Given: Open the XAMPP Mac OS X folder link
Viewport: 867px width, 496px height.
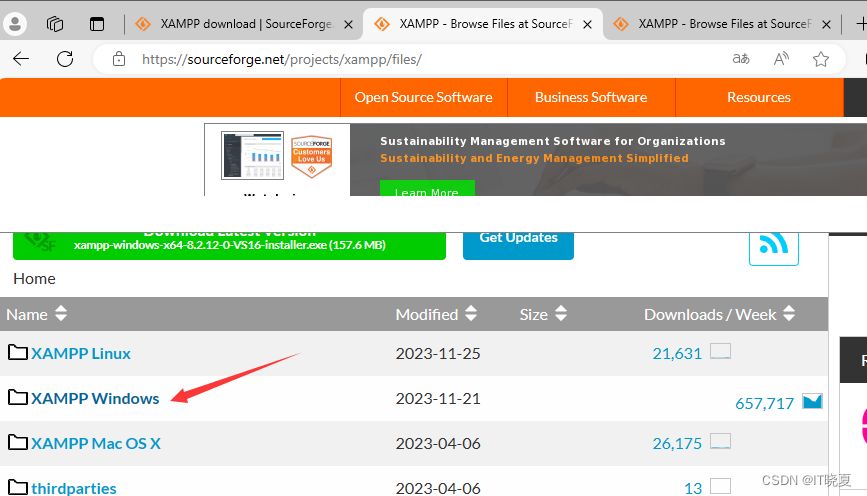Looking at the screenshot, I should (x=96, y=443).
